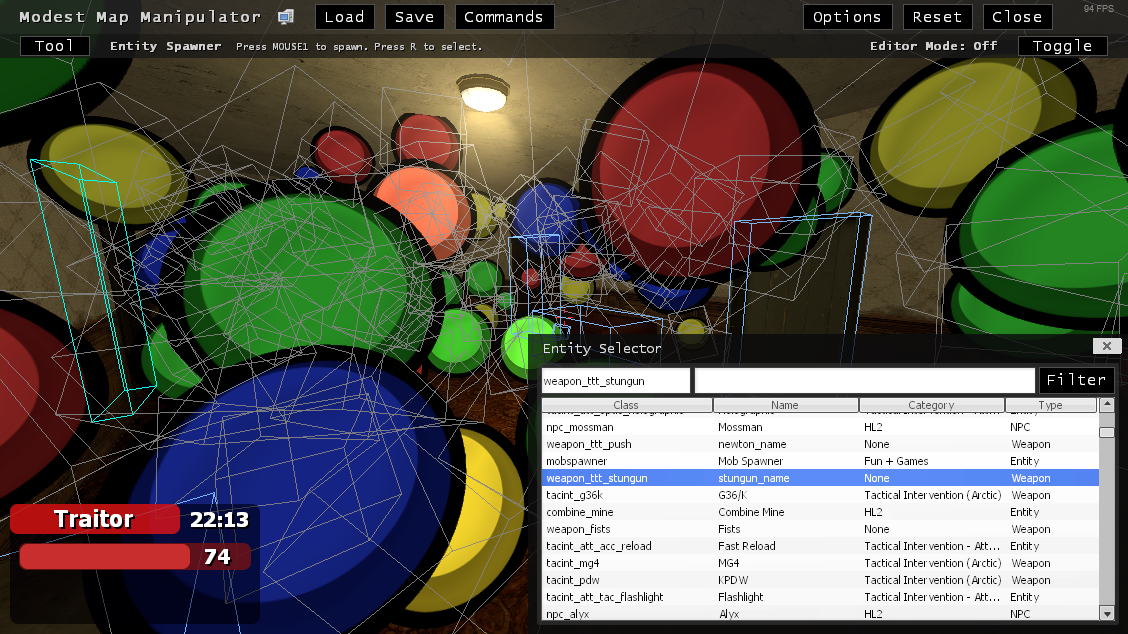
Task: Select the weapon_fists row
Action: click(820, 529)
